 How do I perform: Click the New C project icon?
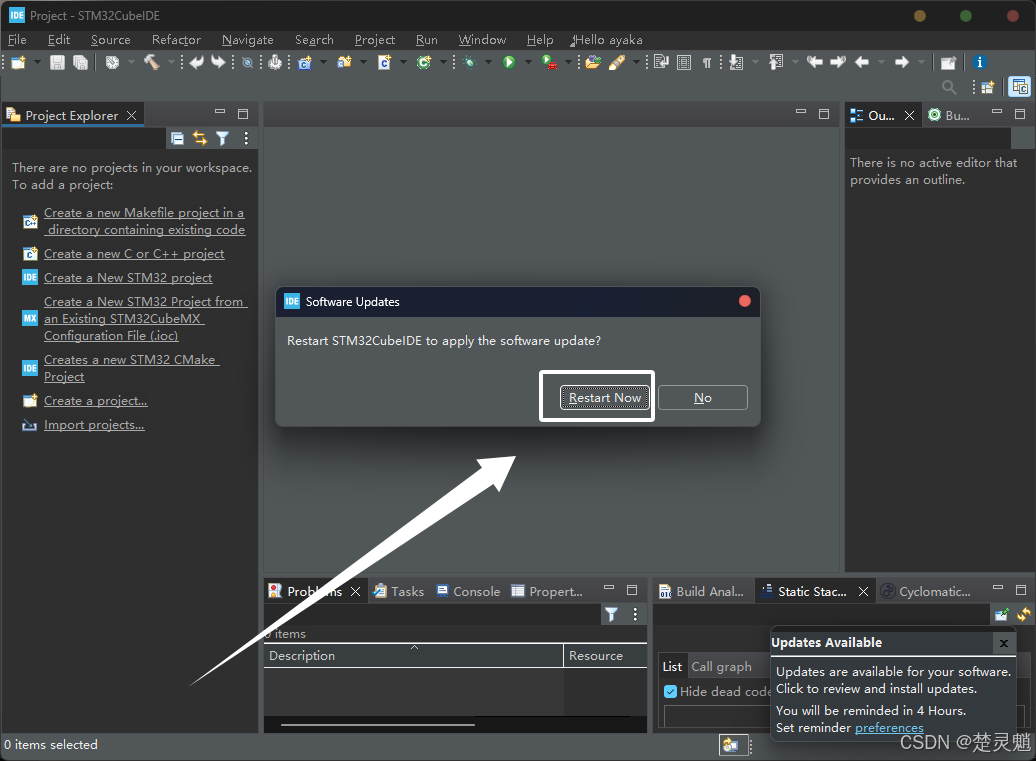[305, 62]
